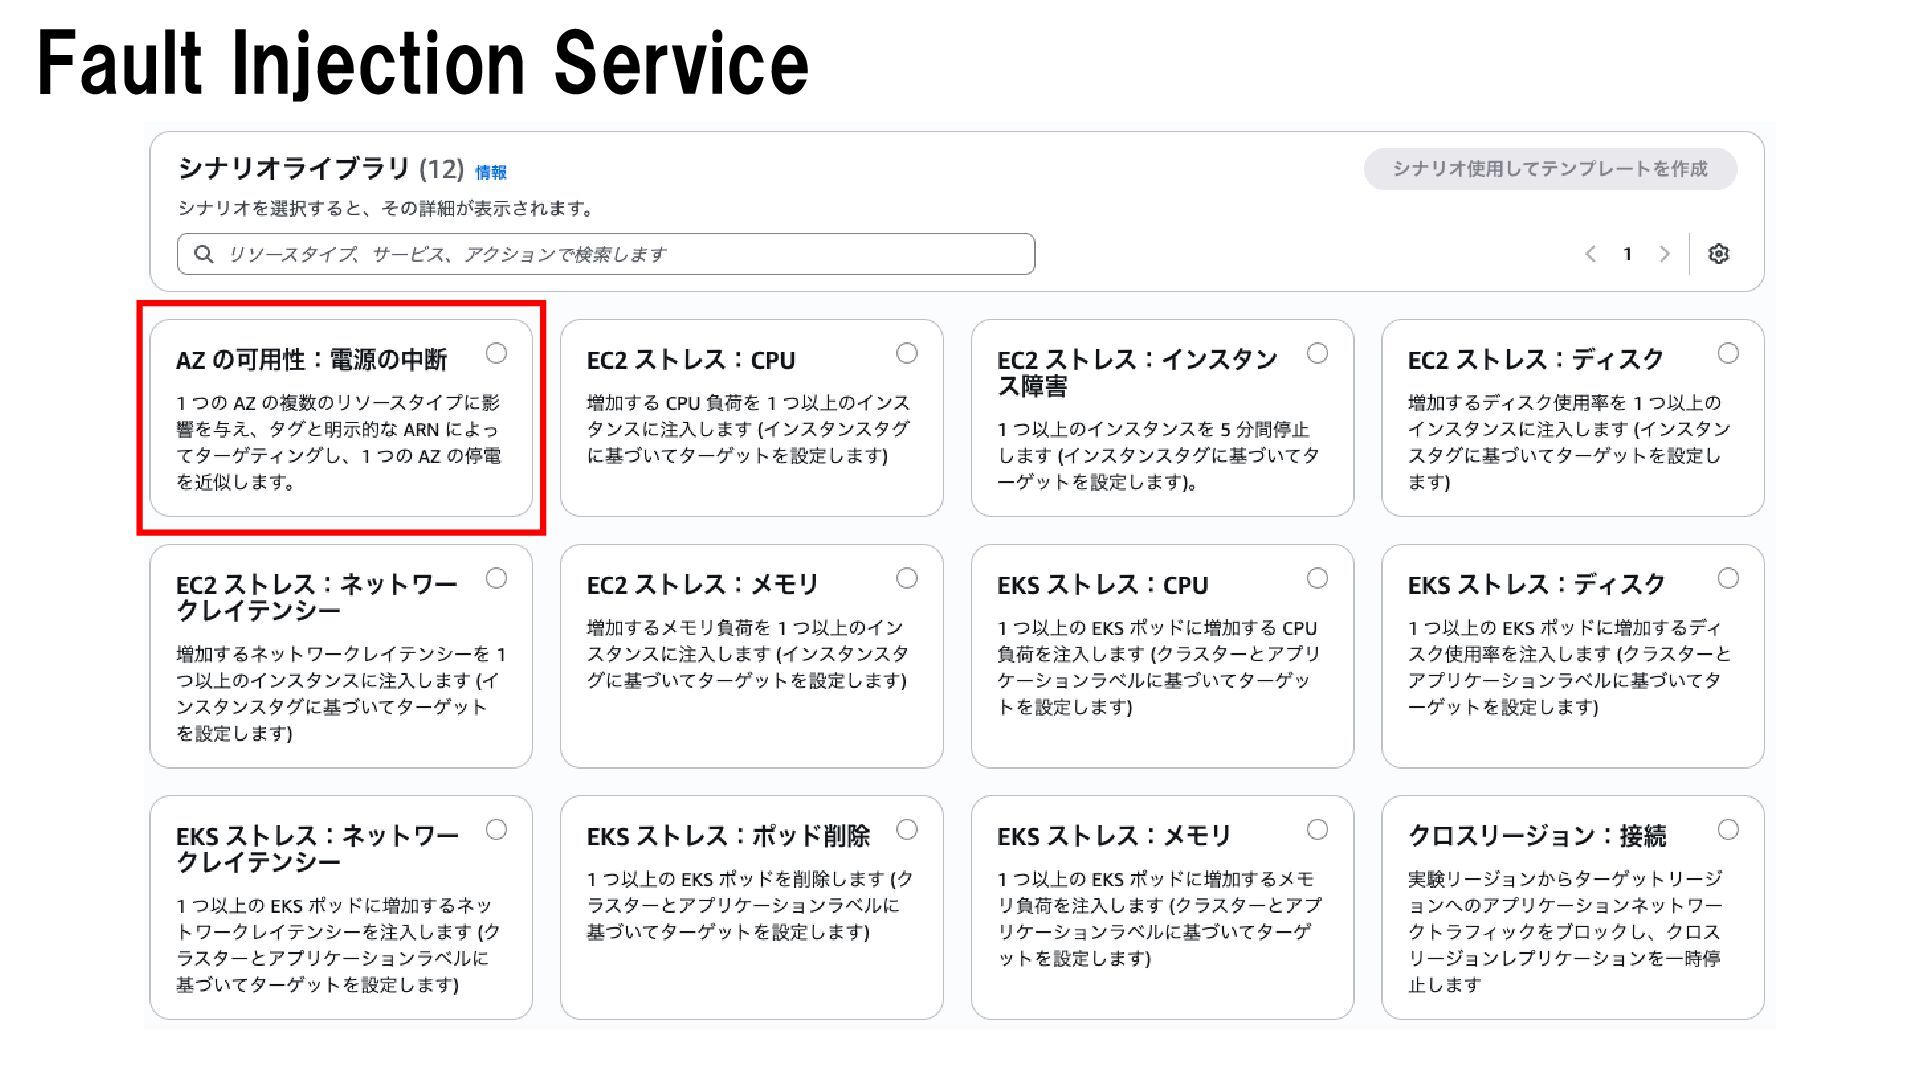Pick the クロスリージョン 接続 radio

coord(1728,829)
